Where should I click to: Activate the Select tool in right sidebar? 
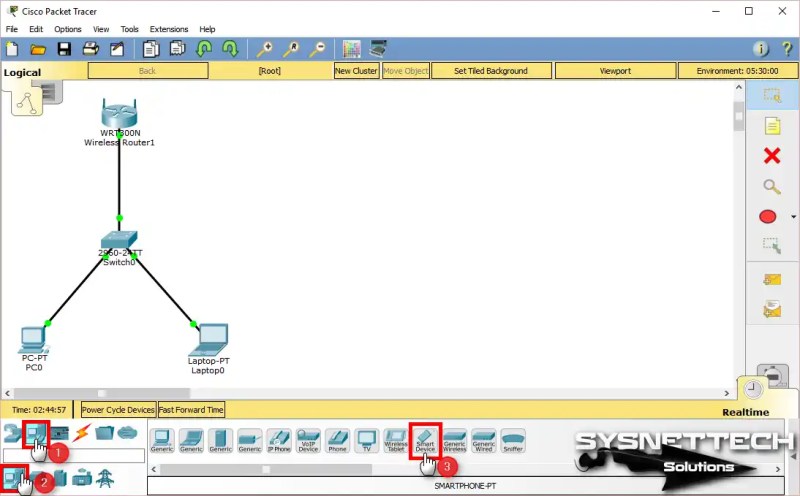772,95
